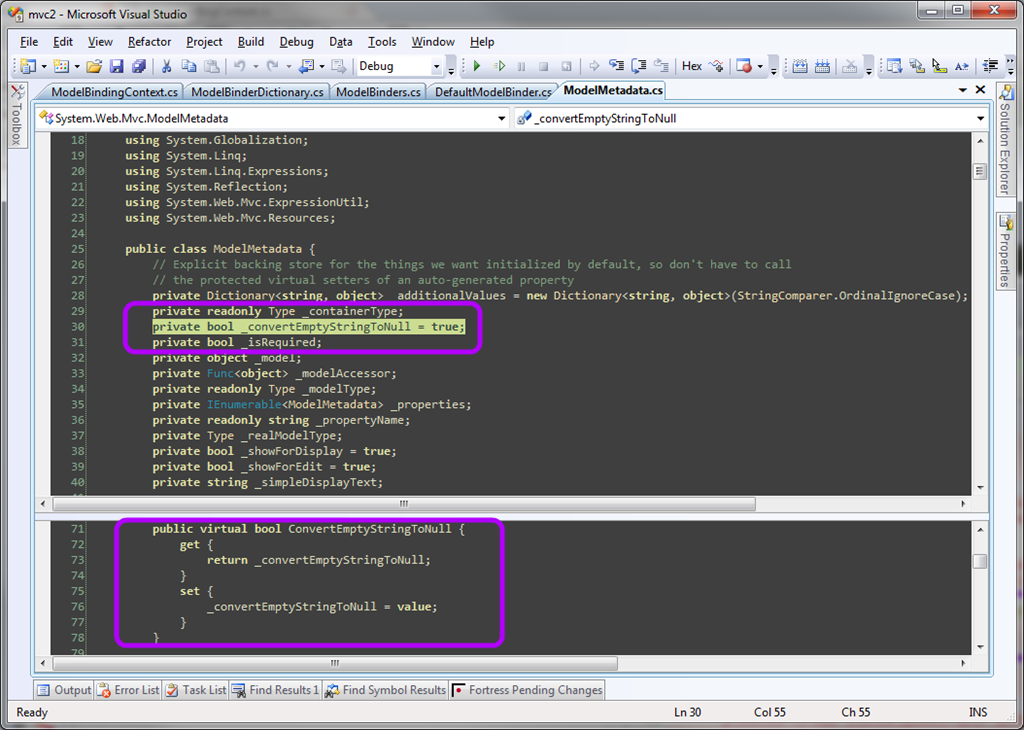1024x730 pixels.
Task: Expand the _convertEmptyStringToNull member dropdown
Action: (981, 118)
